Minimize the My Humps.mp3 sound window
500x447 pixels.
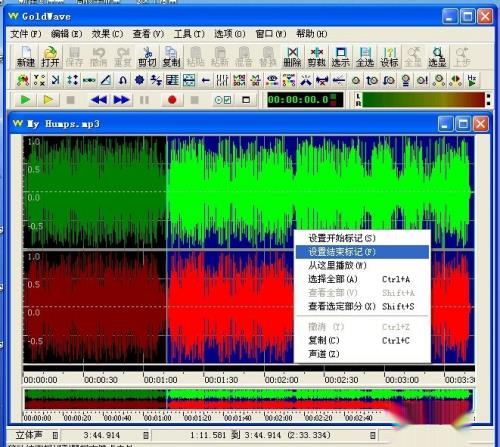point(445,124)
